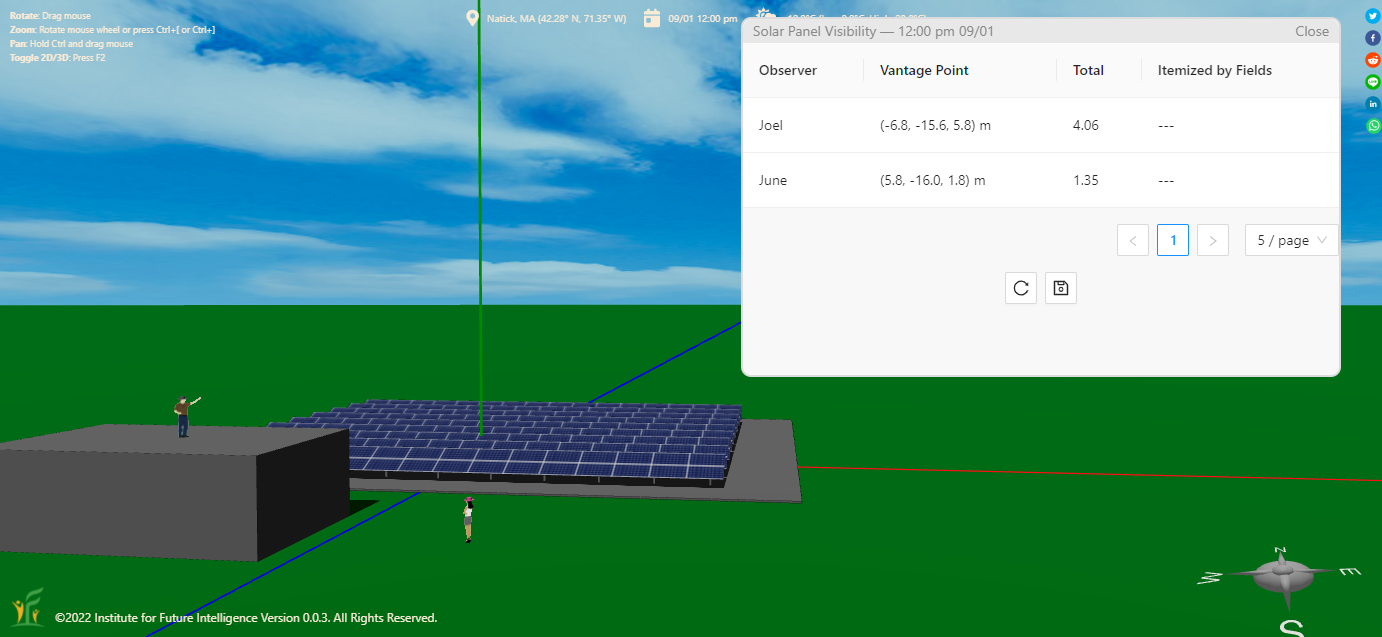Click the location pin icon for Natick
Image resolution: width=1382 pixels, height=637 pixels.
coord(473,18)
